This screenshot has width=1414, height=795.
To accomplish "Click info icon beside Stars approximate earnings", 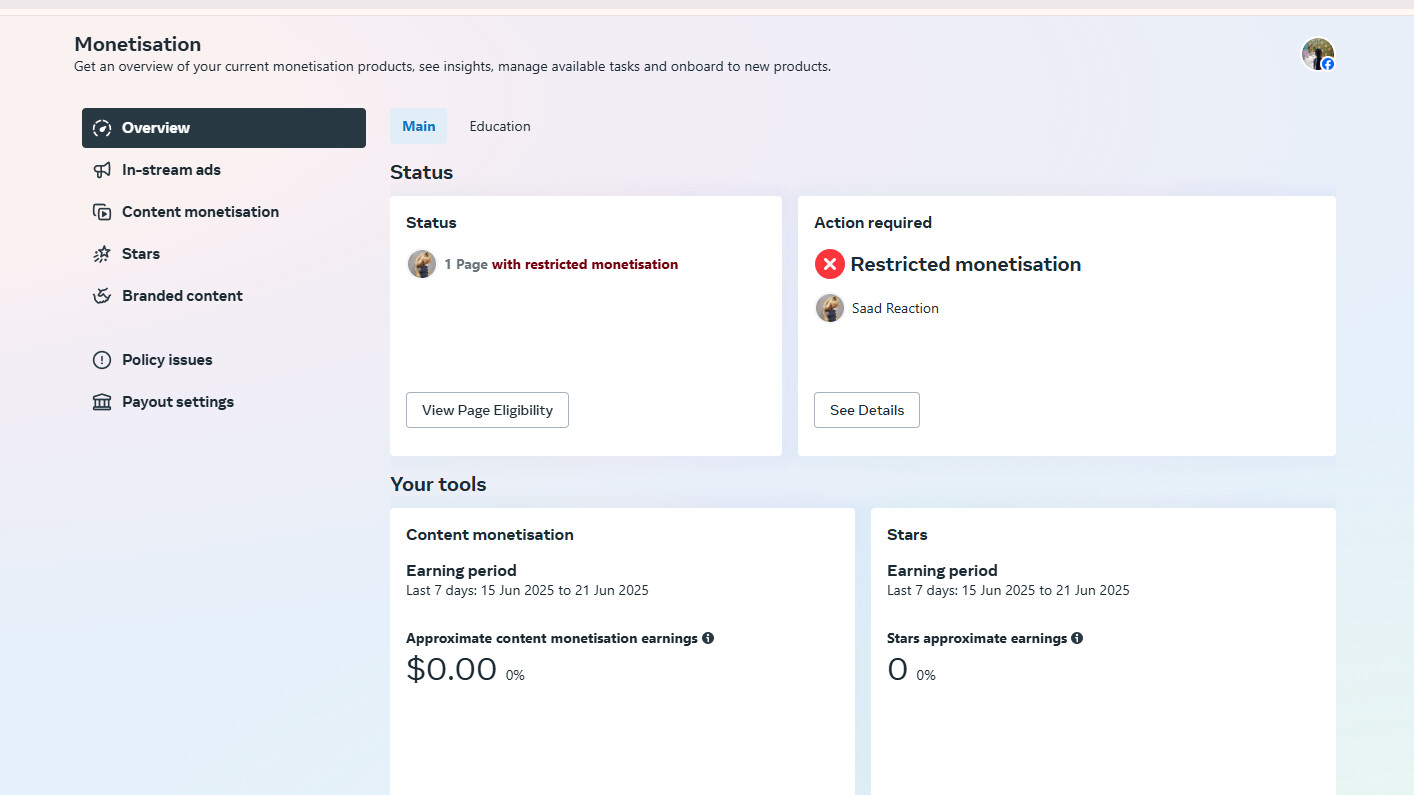I will 1077,638.
